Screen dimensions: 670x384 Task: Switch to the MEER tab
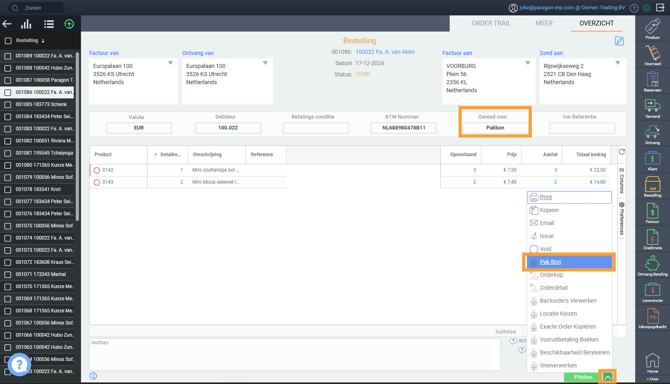coord(544,23)
